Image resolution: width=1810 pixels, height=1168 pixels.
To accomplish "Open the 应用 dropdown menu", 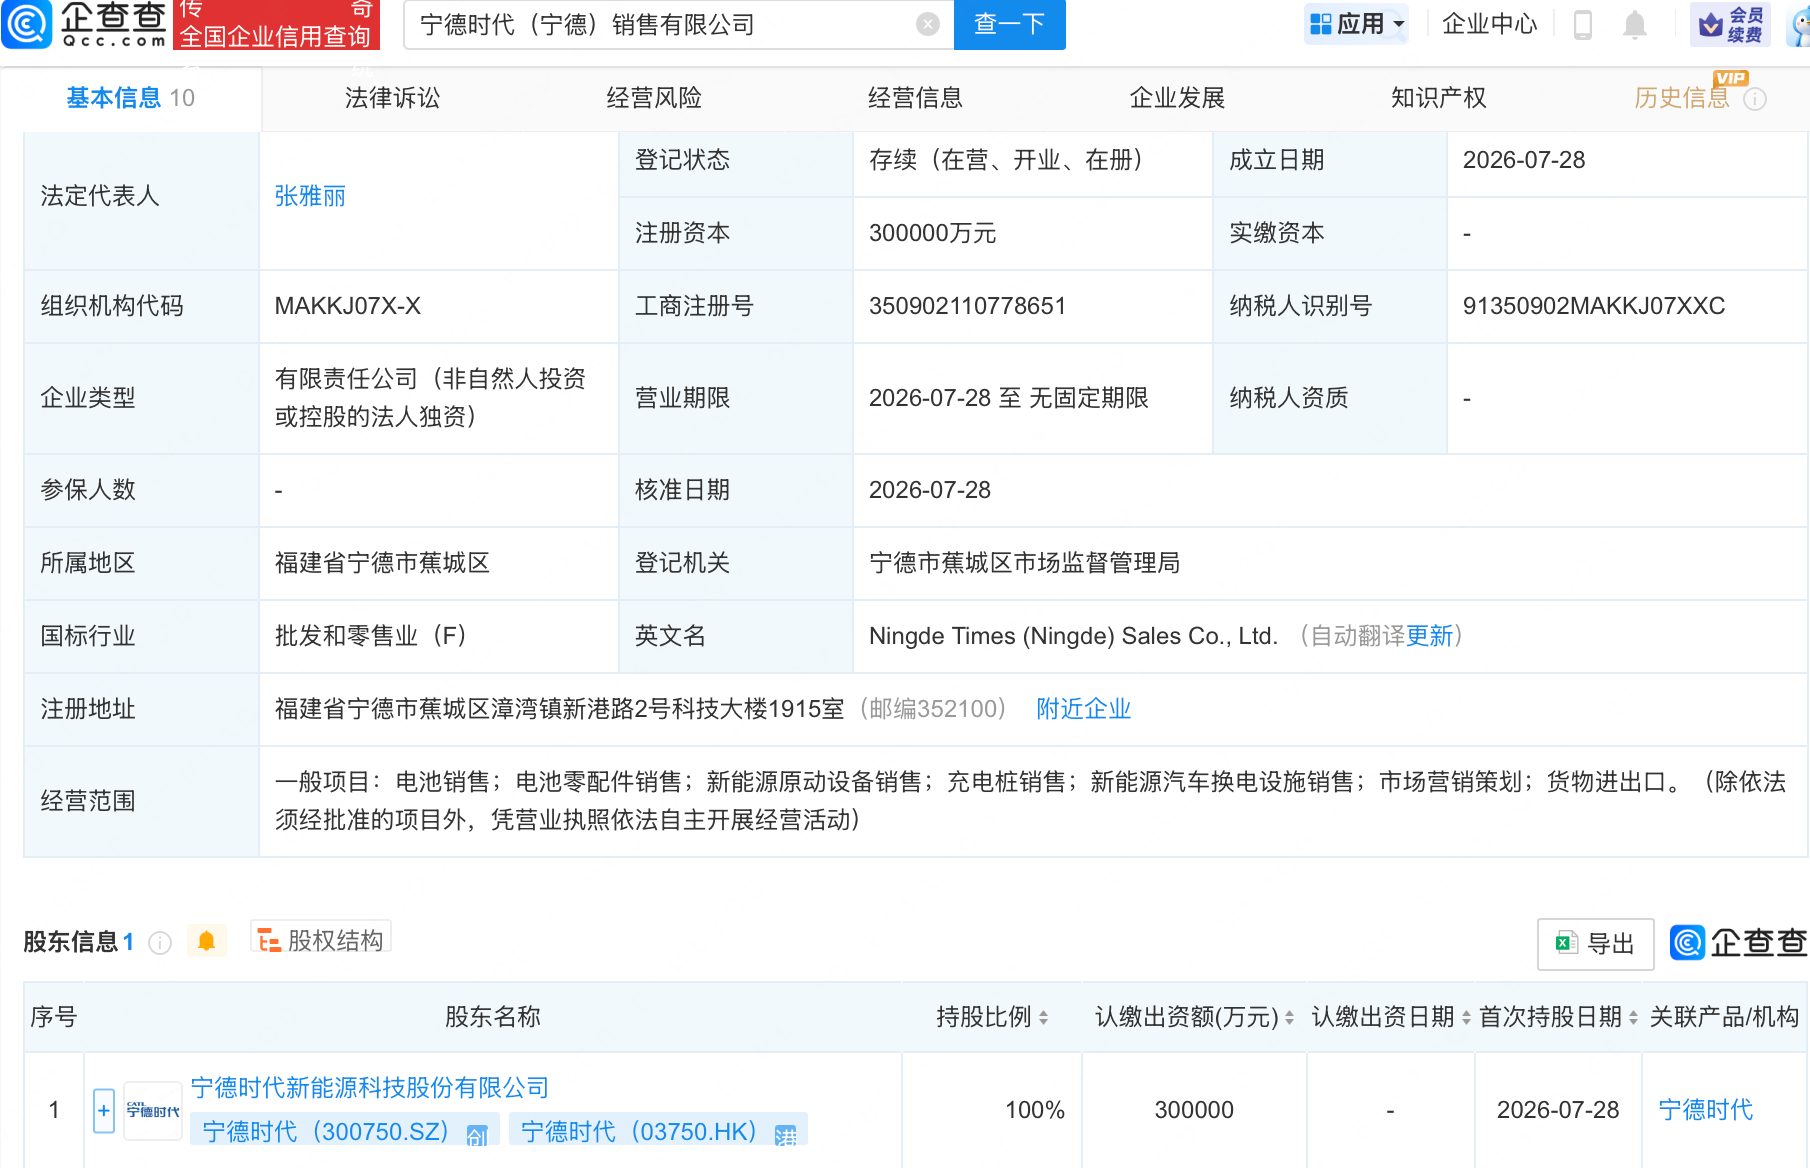I will [x=1357, y=24].
